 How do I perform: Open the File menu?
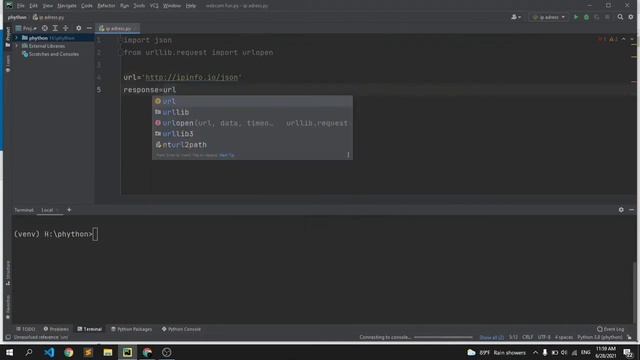tap(20, 6)
